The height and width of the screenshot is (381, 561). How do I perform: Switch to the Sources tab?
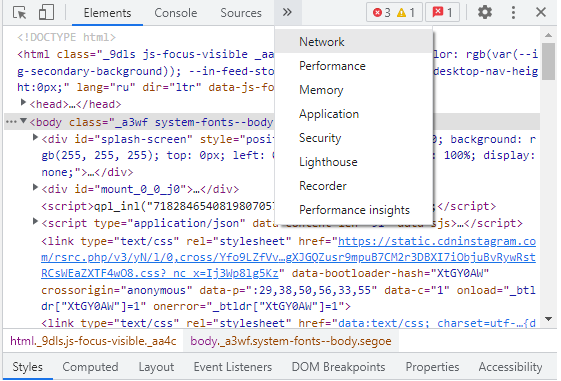[241, 13]
